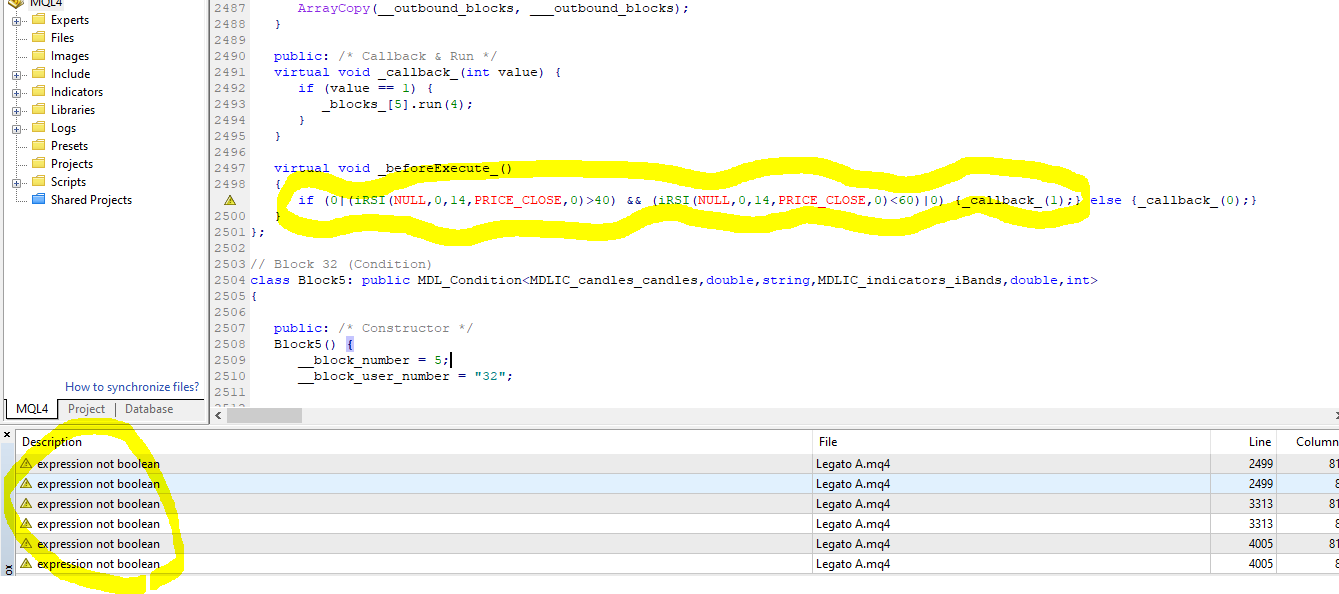Click the horizontal scrollbar thumb under code editor
Viewport: 1339px width, 594px height.
[264, 415]
